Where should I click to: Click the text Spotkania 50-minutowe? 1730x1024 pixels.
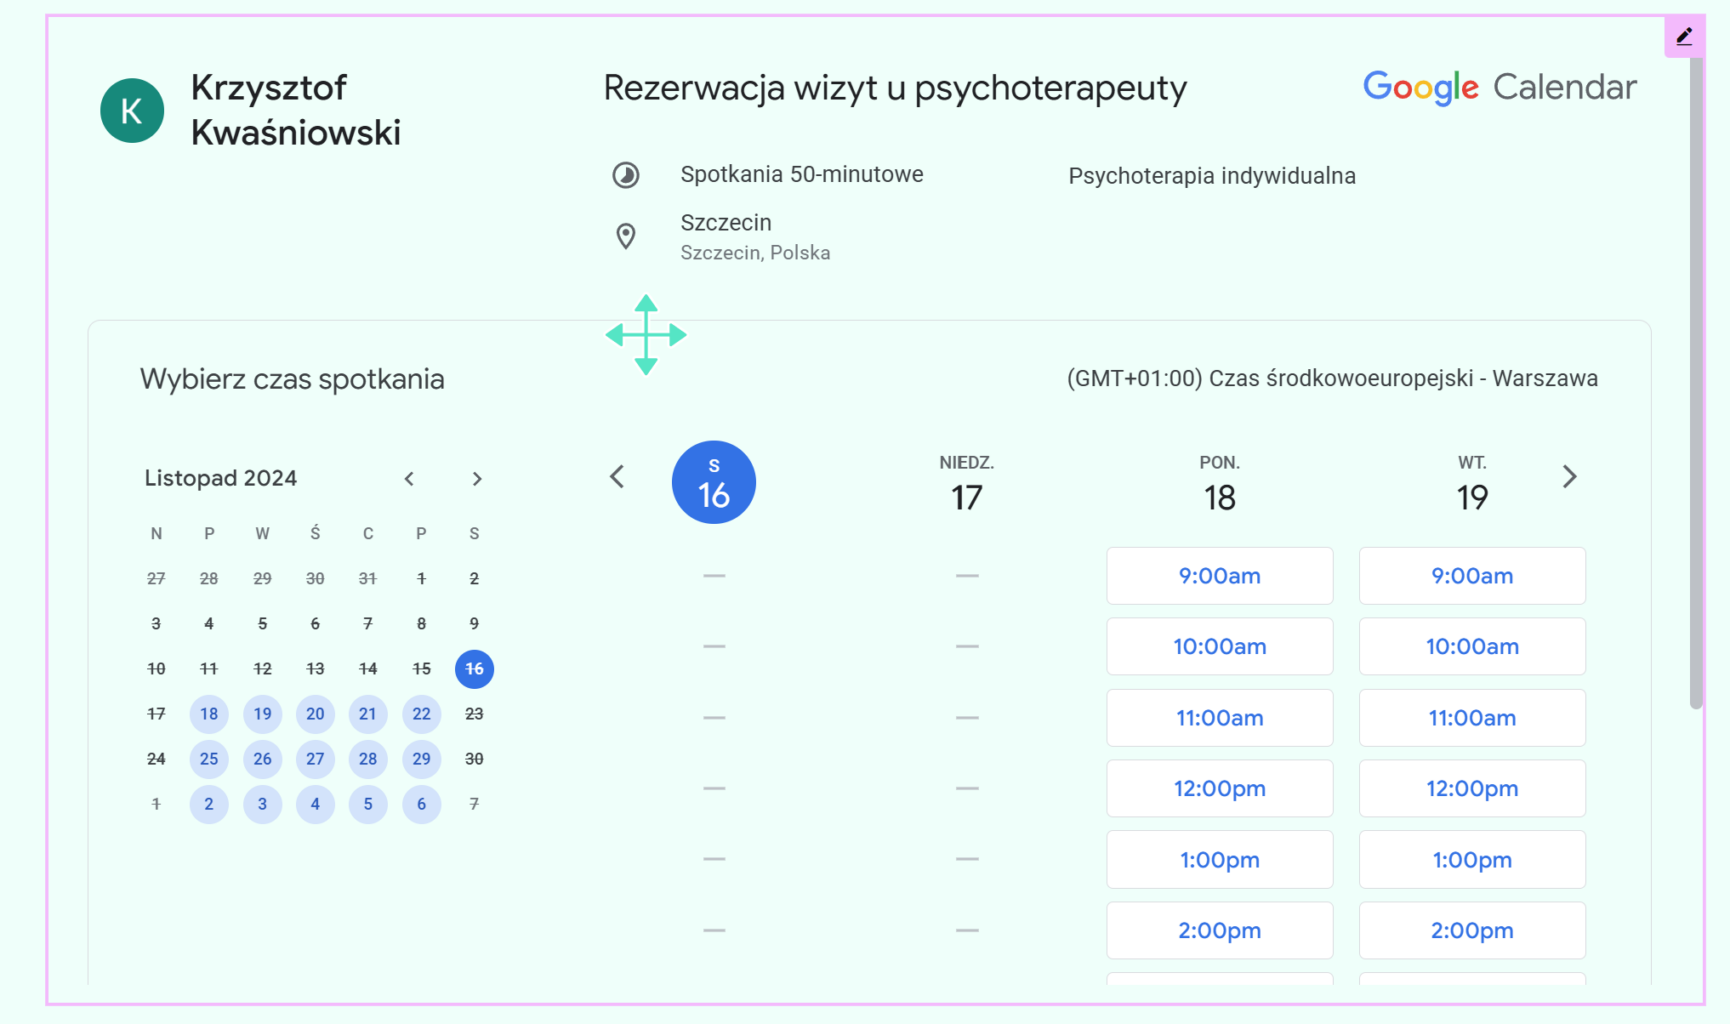point(802,174)
